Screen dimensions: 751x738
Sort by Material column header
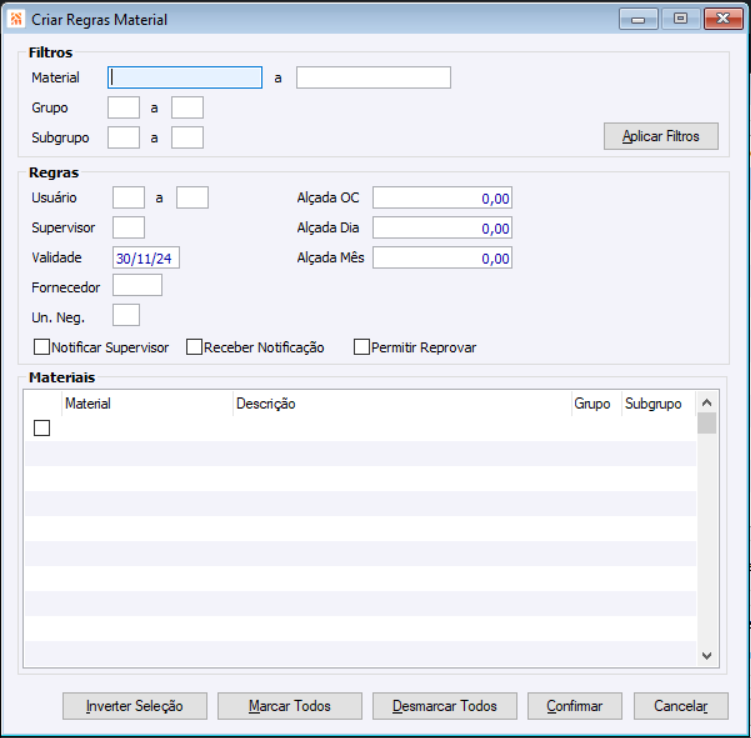tap(147, 403)
